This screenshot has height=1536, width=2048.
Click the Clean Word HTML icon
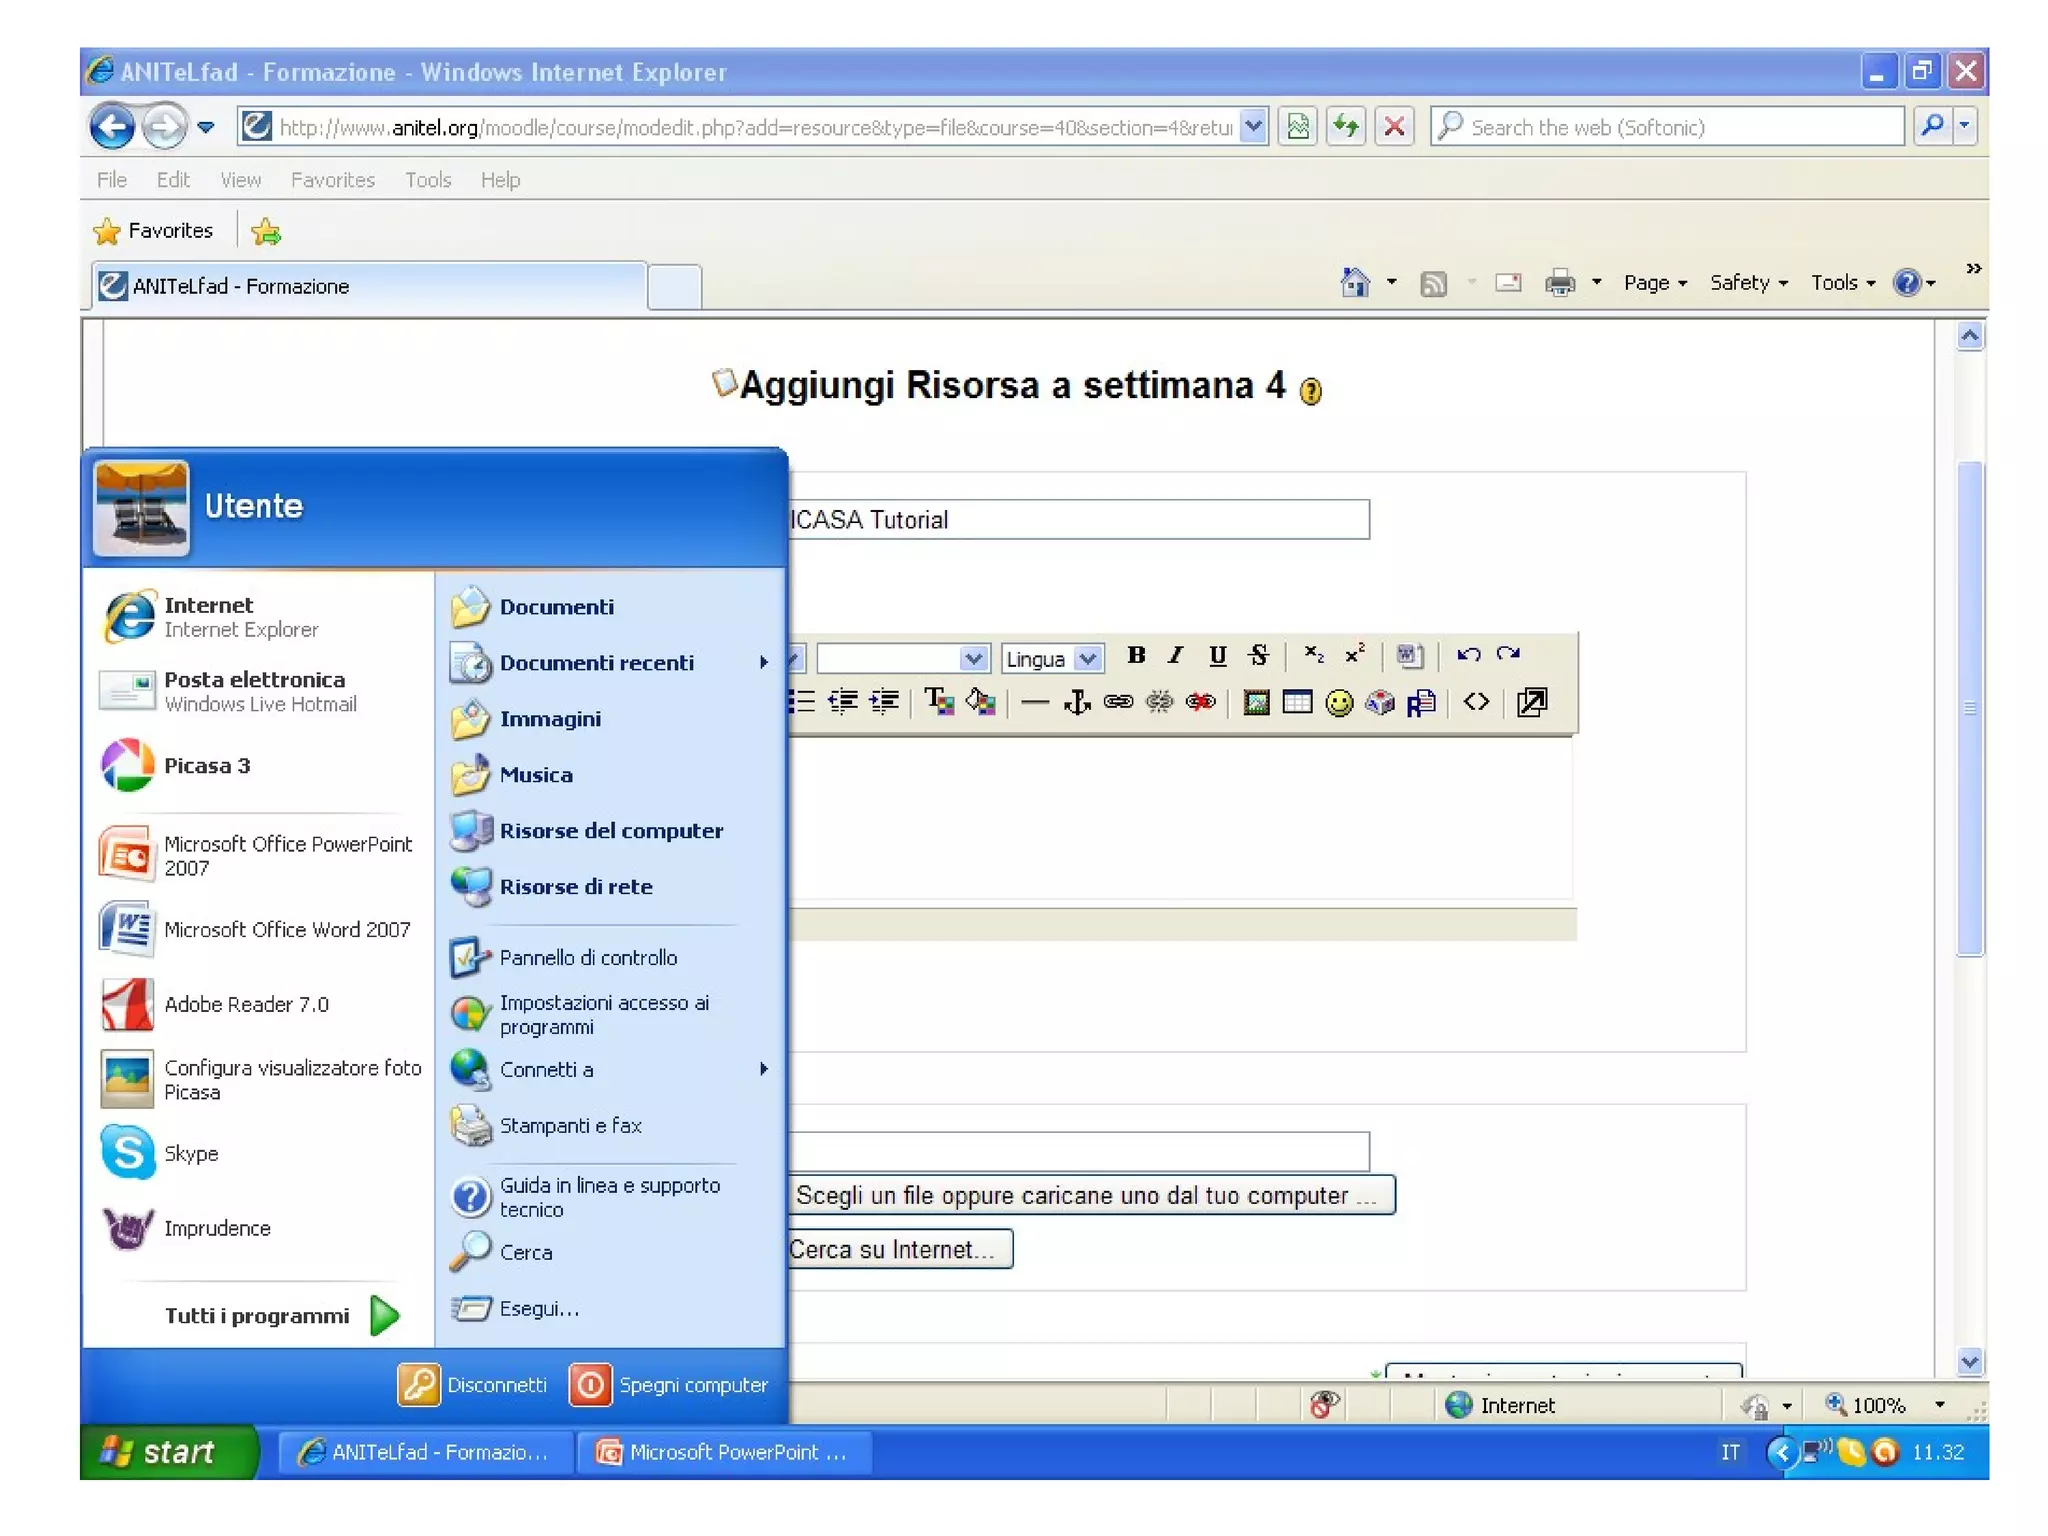coord(1409,655)
